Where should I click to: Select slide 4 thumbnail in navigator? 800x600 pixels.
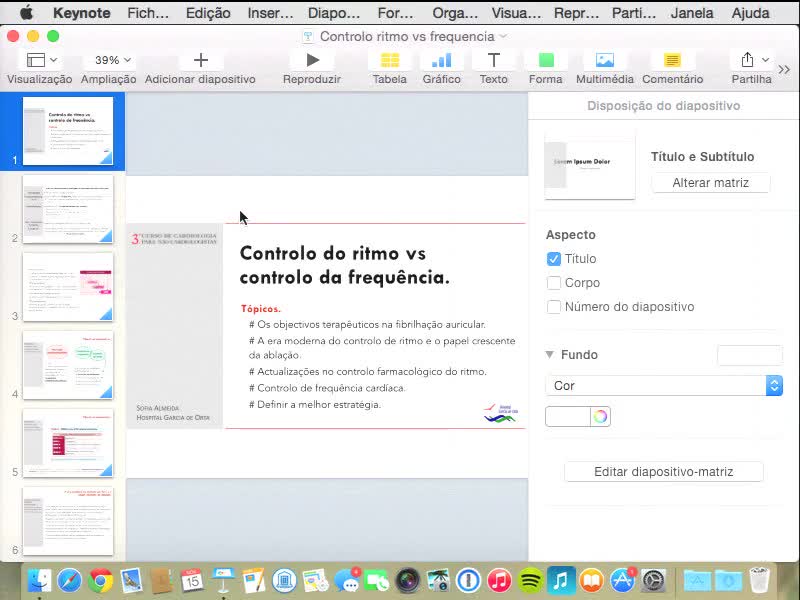(68, 365)
